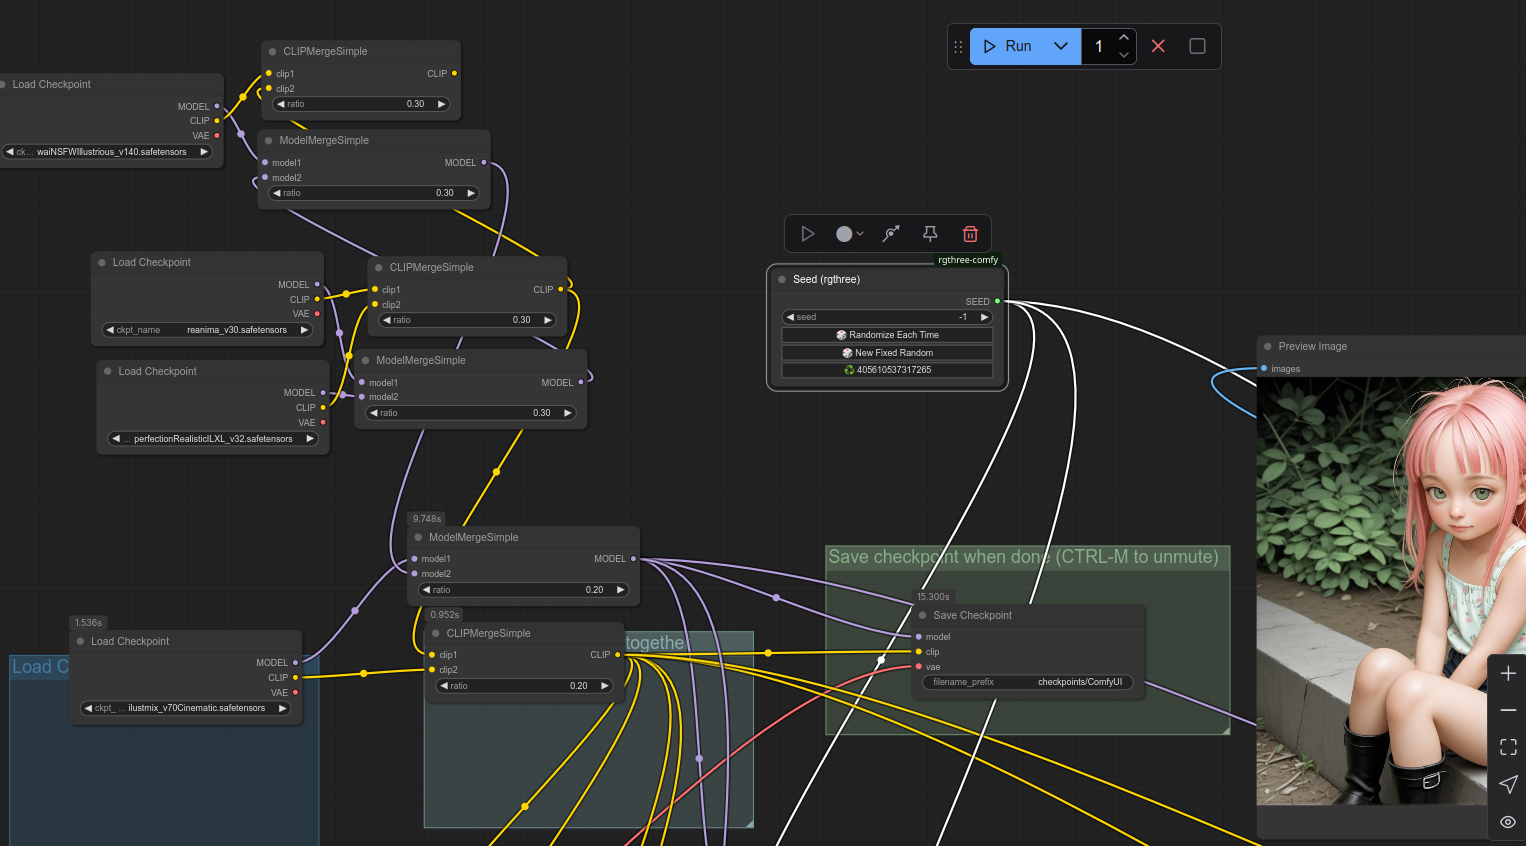Adjust ratio 0.20 in CLIPMergeSimple 0.952s node
Screen dimensions: 1526x846
tap(525, 686)
